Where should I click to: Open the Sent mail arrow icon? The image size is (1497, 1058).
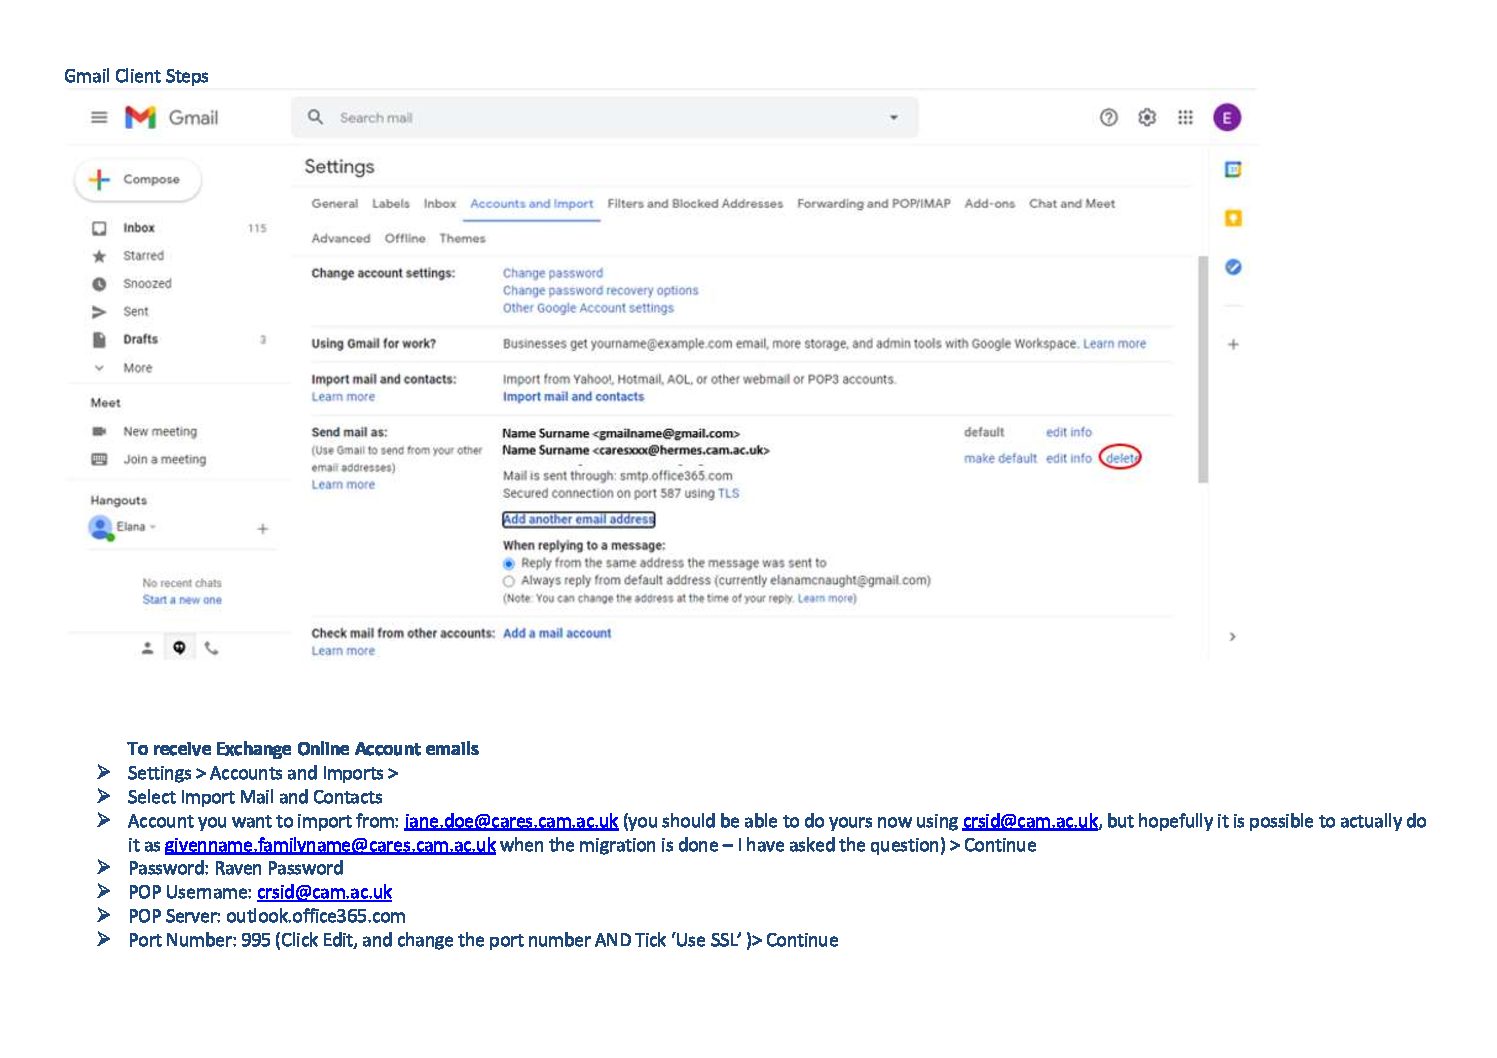point(99,312)
